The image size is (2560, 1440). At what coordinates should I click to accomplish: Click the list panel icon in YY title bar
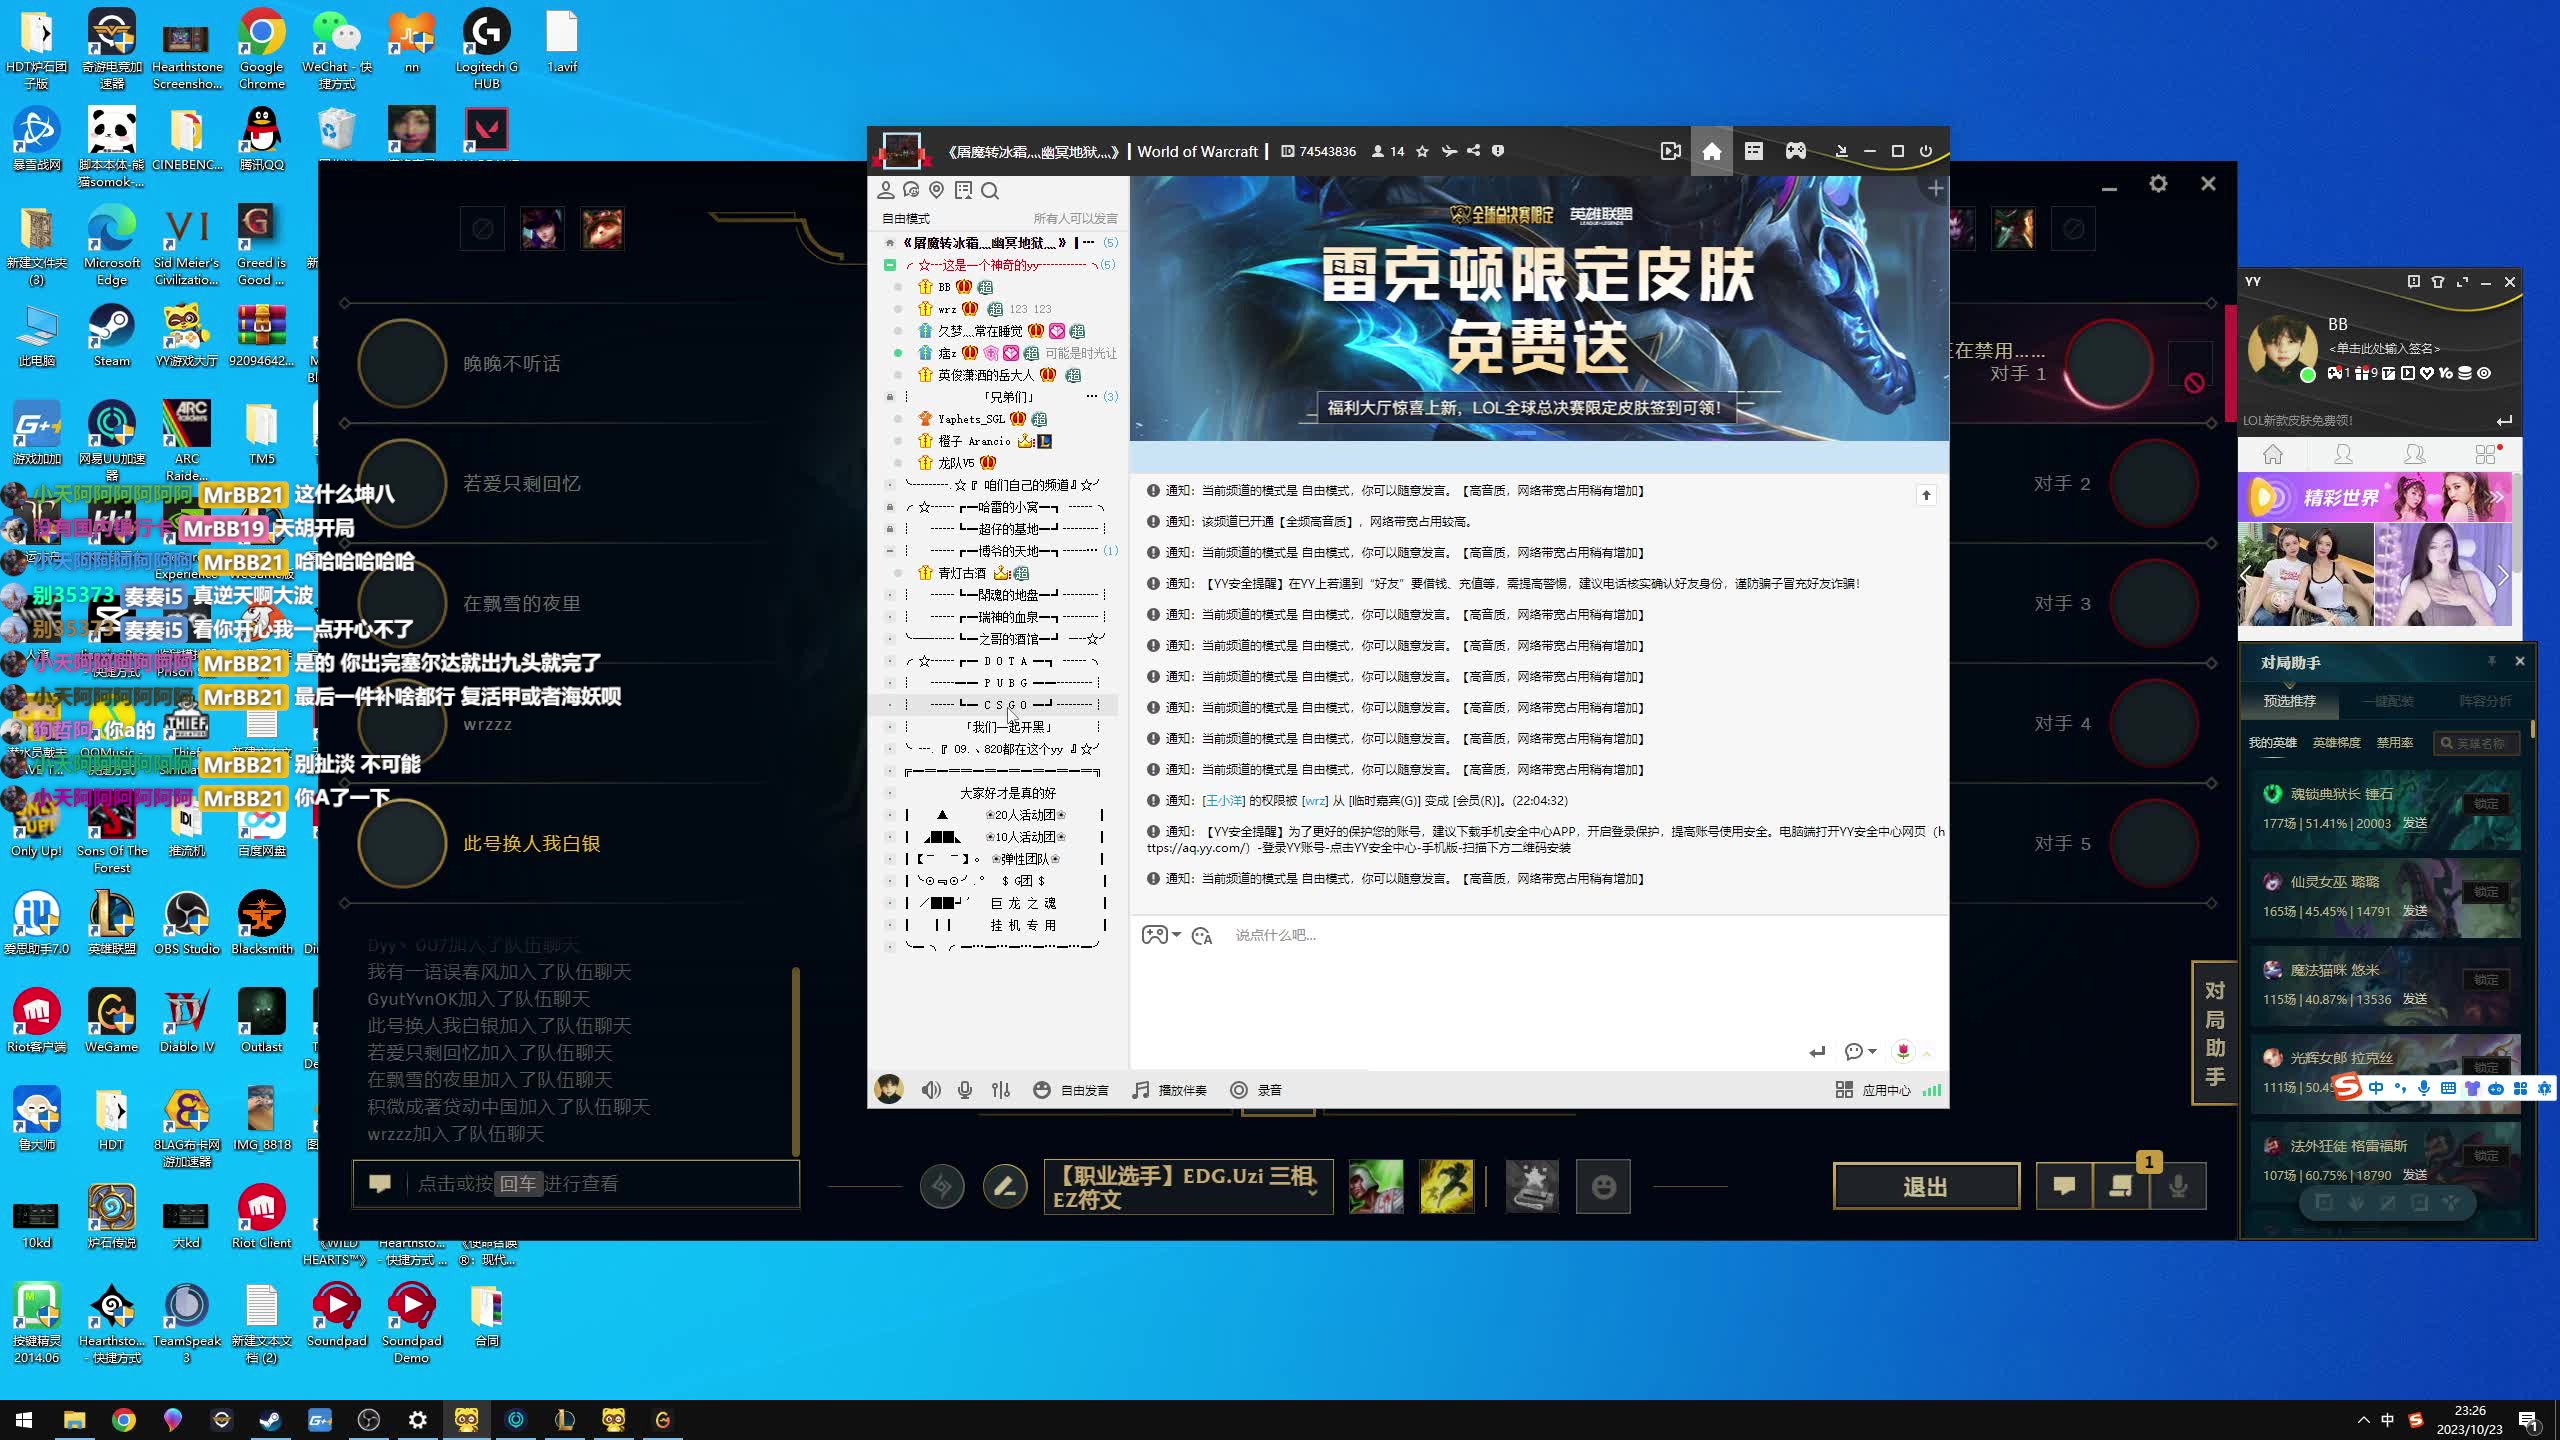[1753, 151]
